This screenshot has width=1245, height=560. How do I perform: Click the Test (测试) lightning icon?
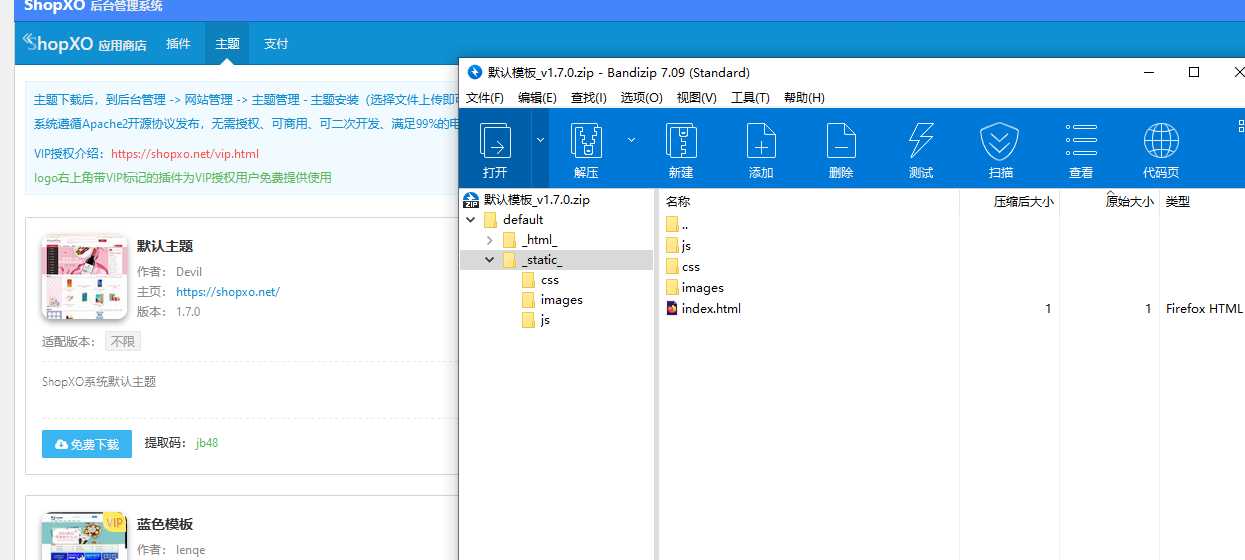point(921,148)
